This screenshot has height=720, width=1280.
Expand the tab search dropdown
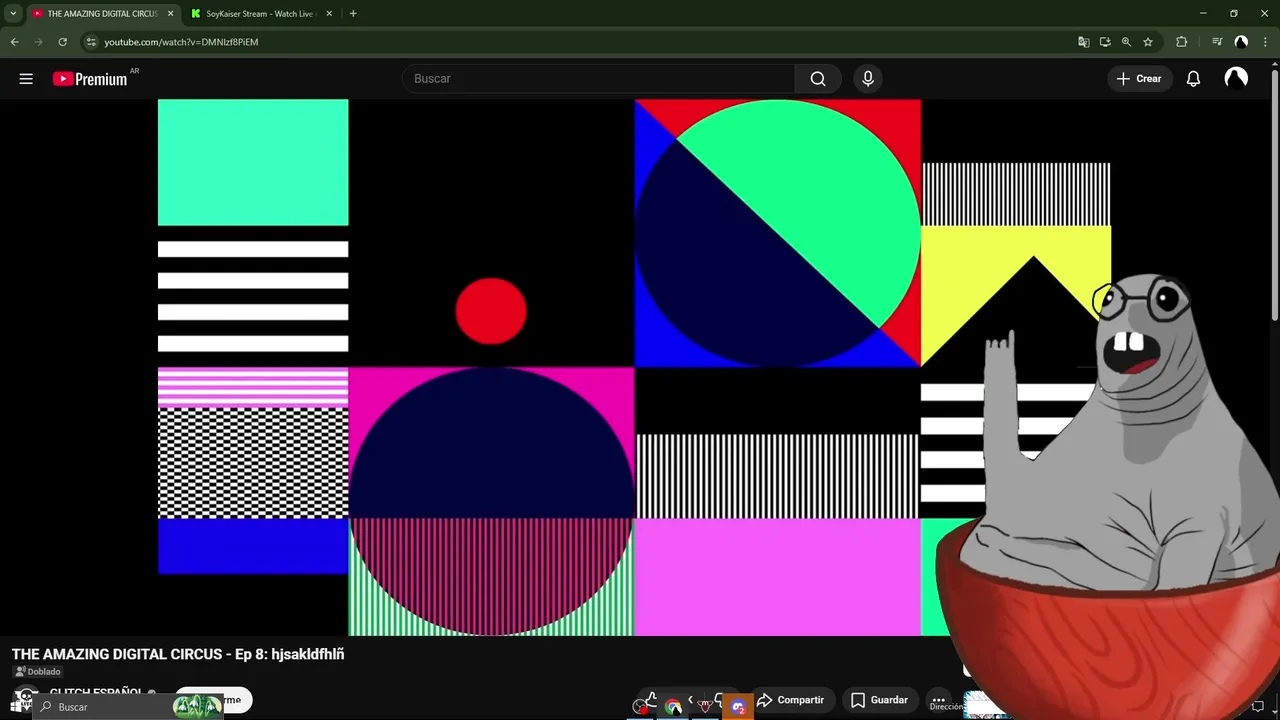coord(13,14)
